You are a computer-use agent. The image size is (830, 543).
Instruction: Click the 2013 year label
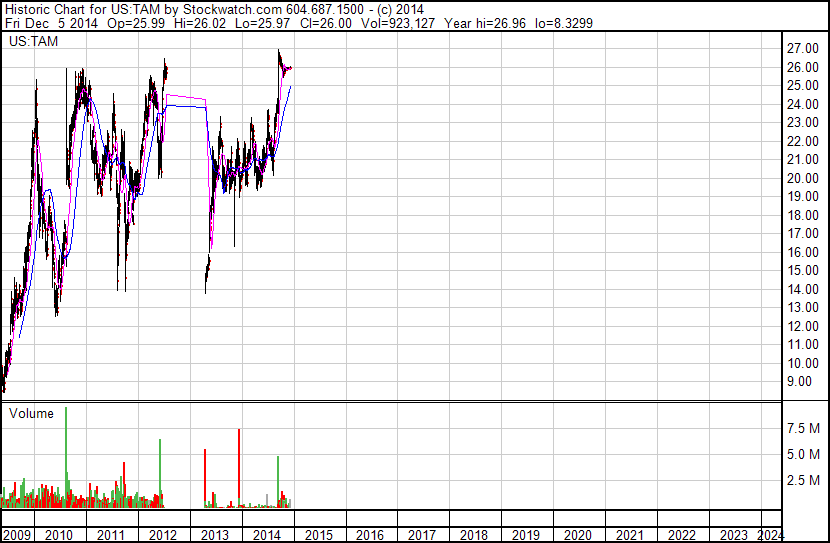(x=214, y=535)
